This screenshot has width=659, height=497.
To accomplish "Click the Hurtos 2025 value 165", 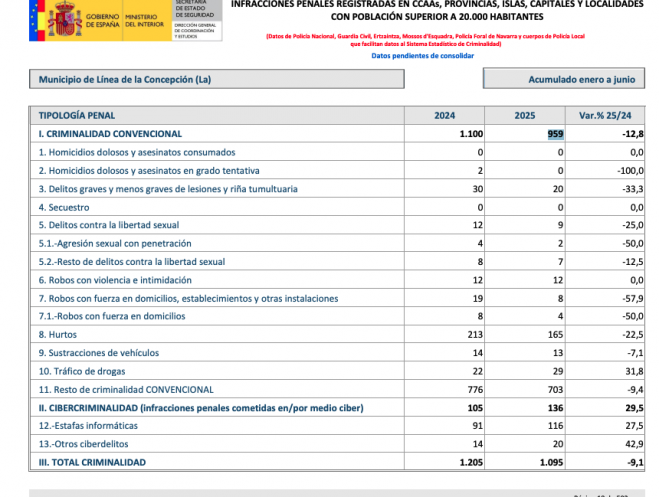I will click(555, 334).
